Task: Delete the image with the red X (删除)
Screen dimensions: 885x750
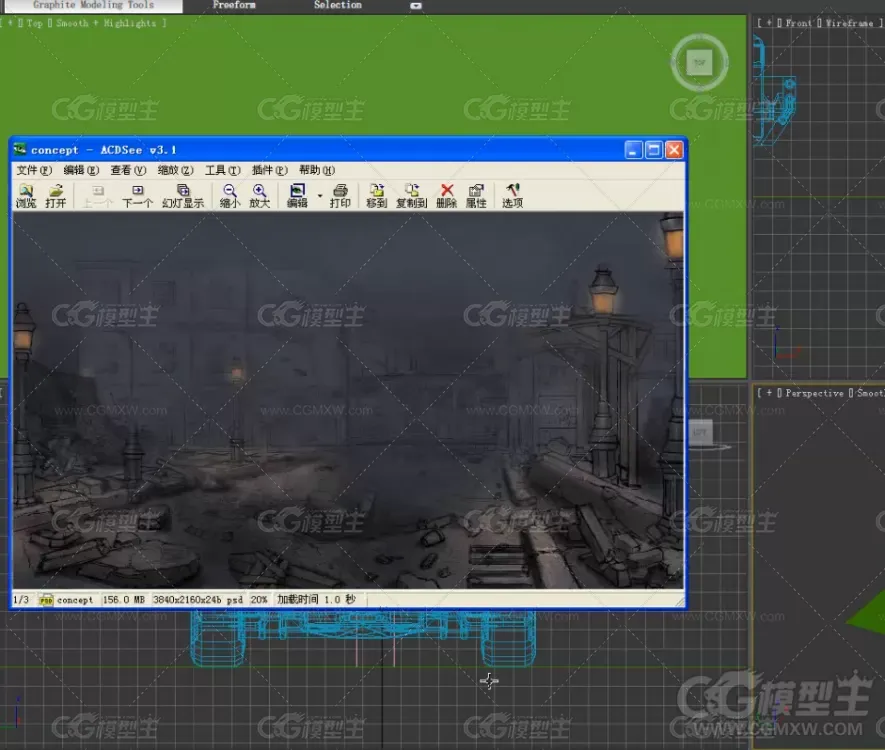Action: point(446,196)
